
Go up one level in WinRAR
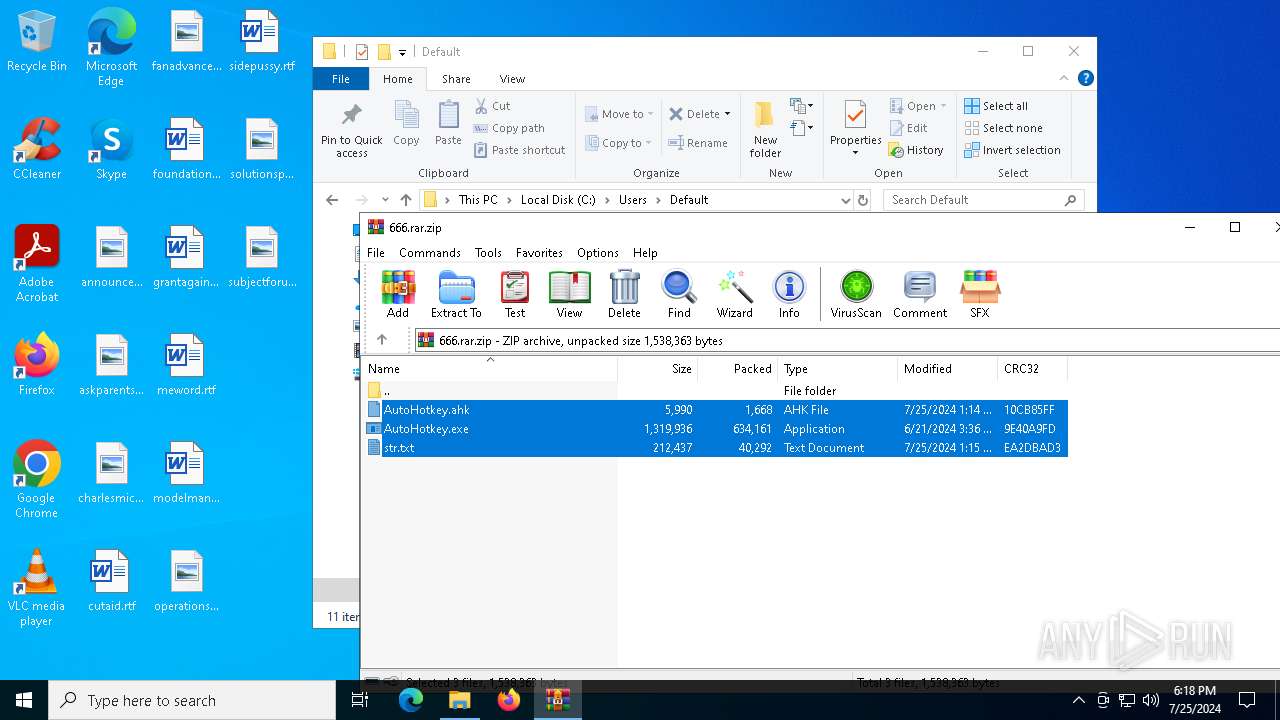(382, 340)
